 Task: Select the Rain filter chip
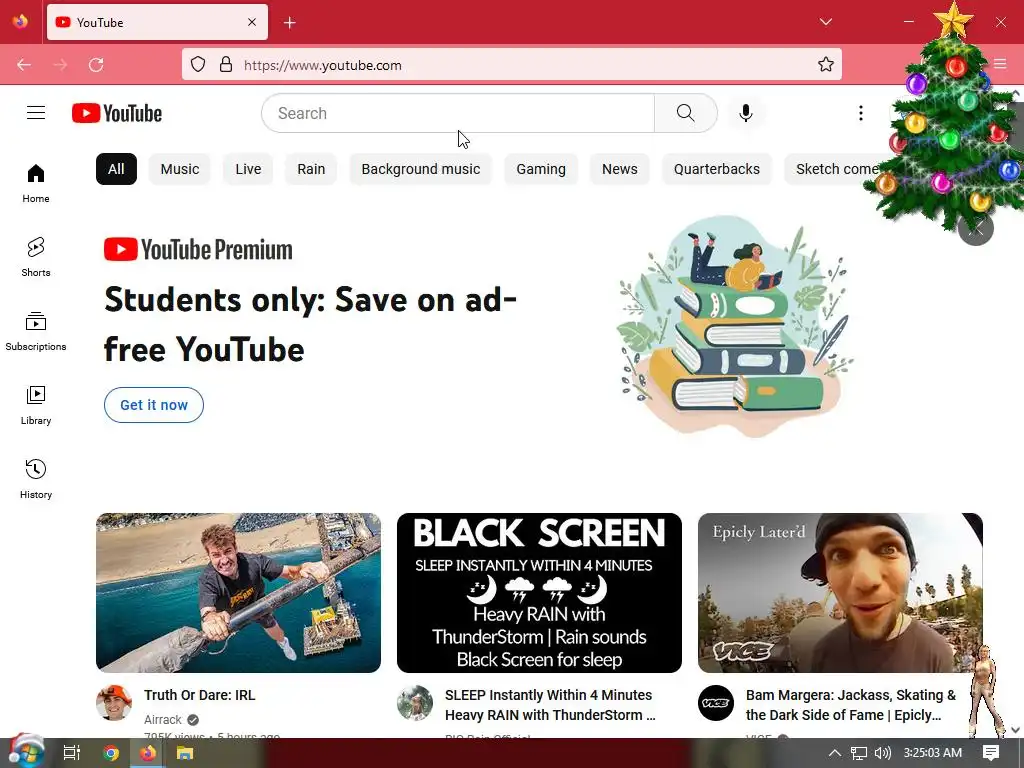[x=311, y=169]
